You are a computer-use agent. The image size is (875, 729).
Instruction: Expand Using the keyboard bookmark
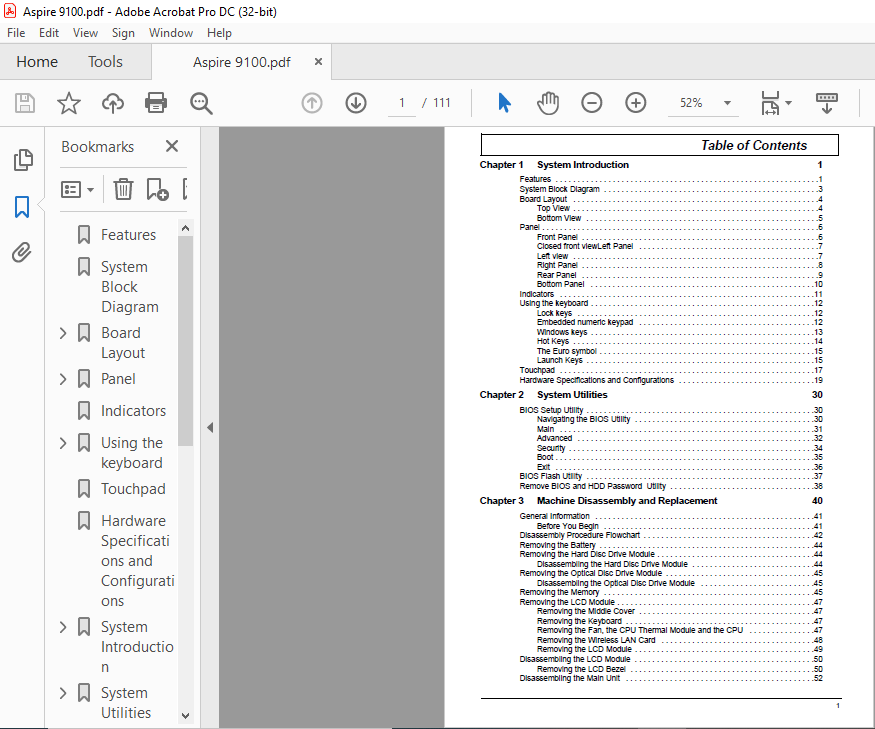[x=63, y=443]
